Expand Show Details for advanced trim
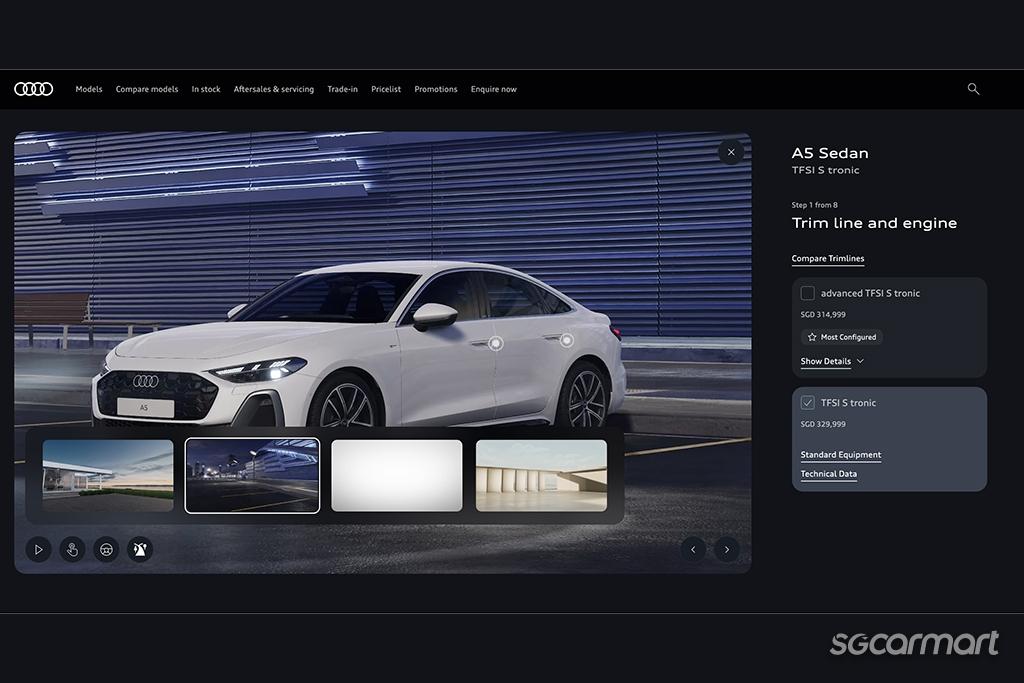Image resolution: width=1024 pixels, height=683 pixels. coord(832,361)
